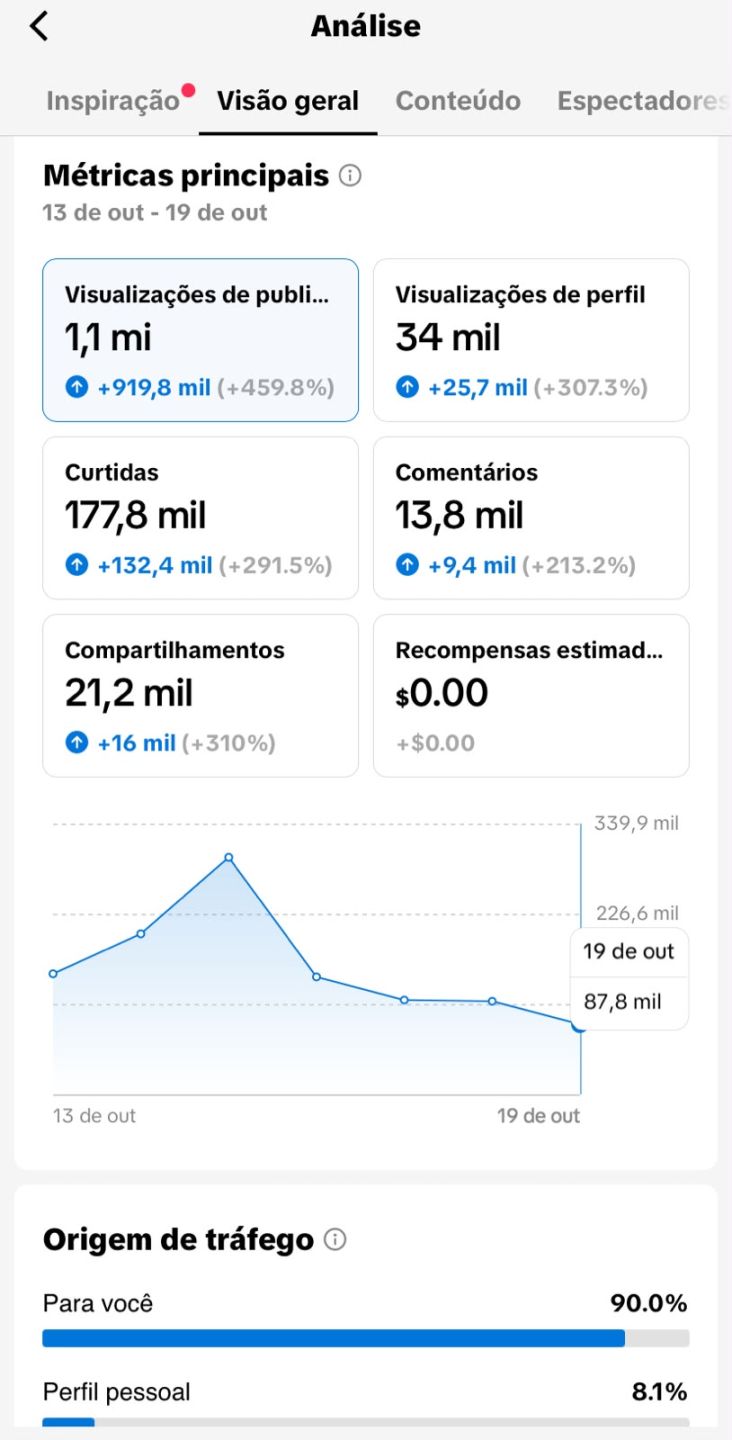Open info icon beside Métricas principais

350,176
